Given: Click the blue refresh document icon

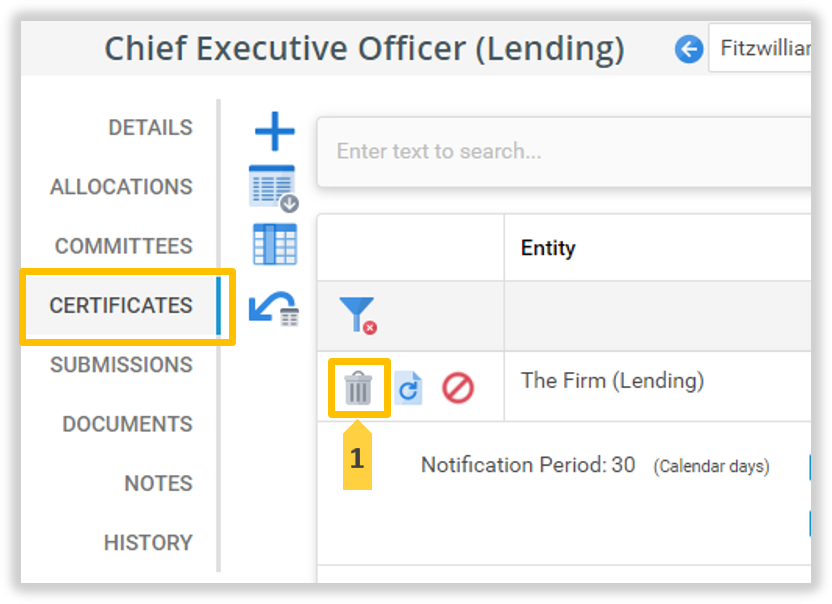Looking at the screenshot, I should pos(408,388).
